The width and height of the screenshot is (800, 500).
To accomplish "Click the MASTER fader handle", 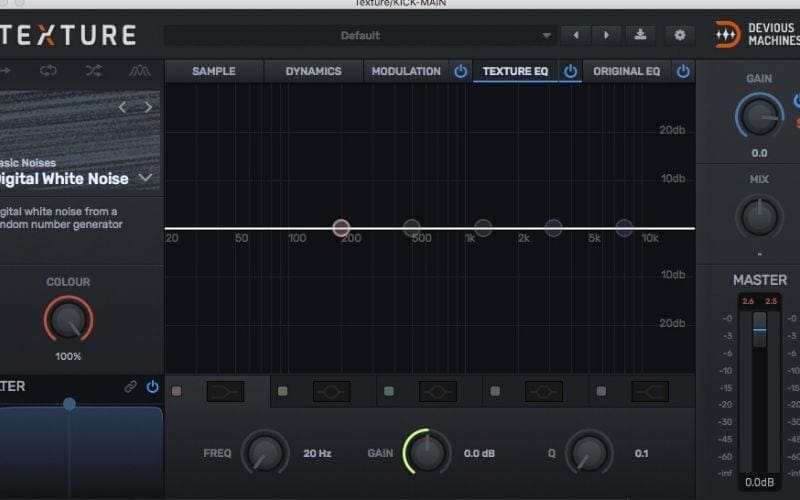I will tap(760, 330).
